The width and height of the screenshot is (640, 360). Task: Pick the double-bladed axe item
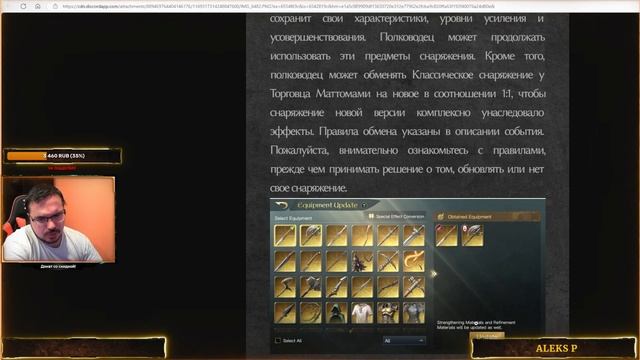tap(311, 287)
